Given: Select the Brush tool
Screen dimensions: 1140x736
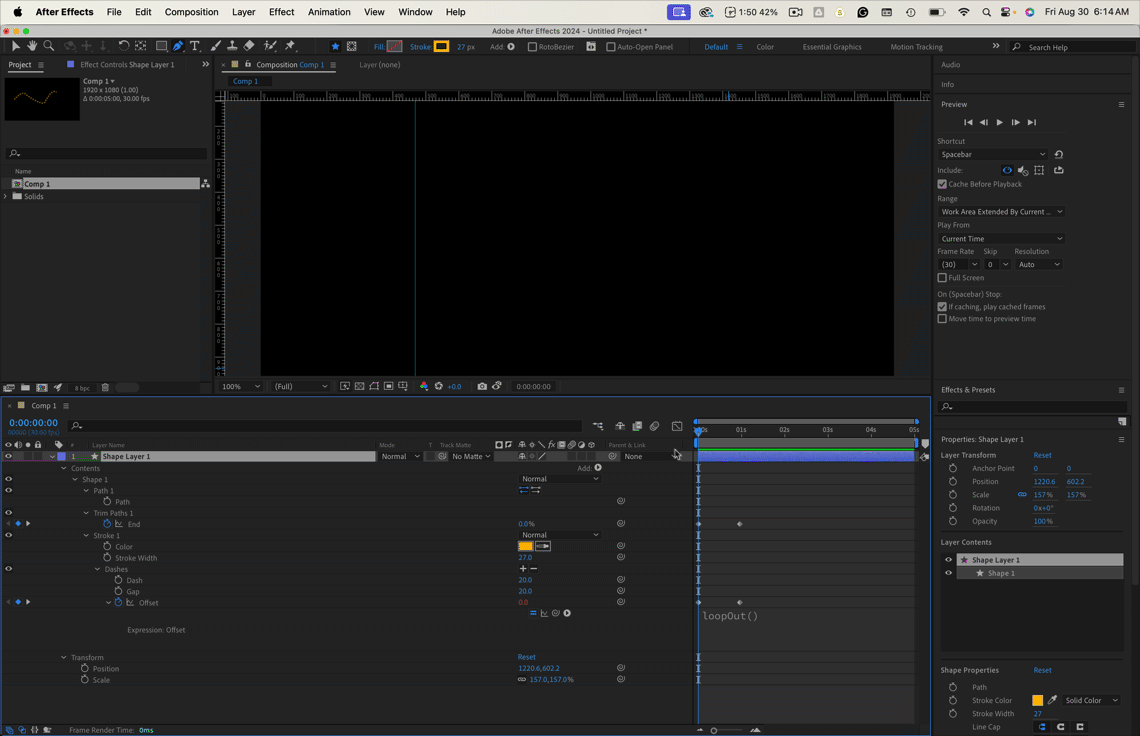Looking at the screenshot, I should (216, 46).
